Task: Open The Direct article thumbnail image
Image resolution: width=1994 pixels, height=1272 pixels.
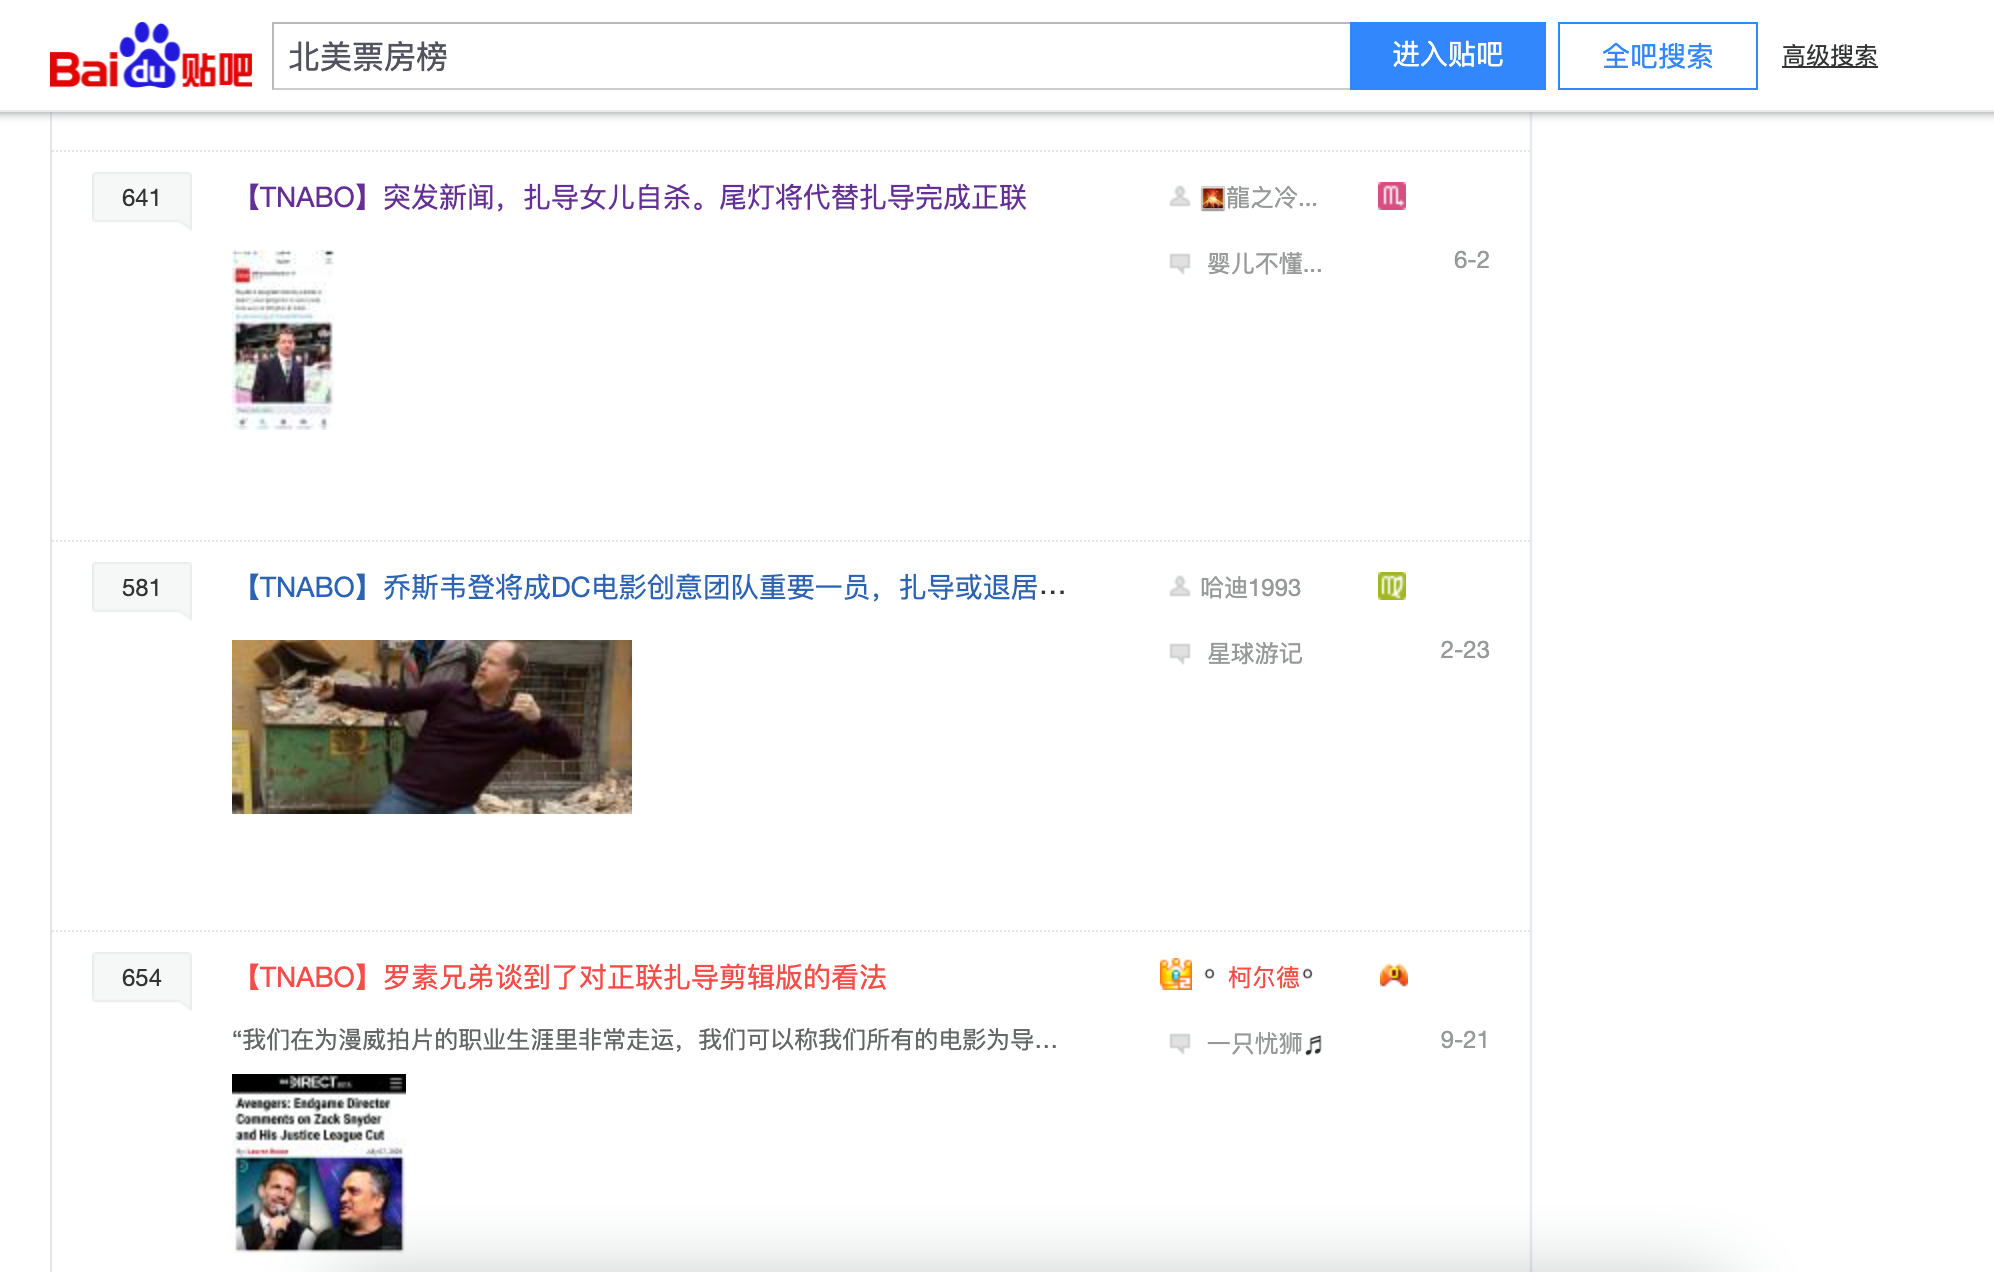Action: tap(319, 1162)
